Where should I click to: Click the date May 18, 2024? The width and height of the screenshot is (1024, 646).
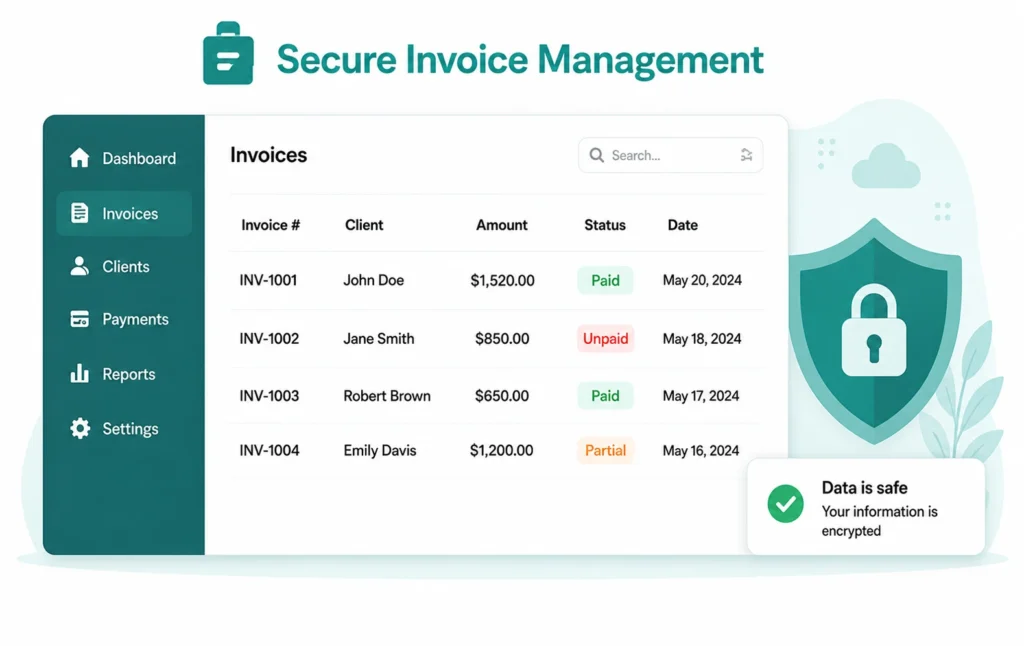tap(701, 338)
